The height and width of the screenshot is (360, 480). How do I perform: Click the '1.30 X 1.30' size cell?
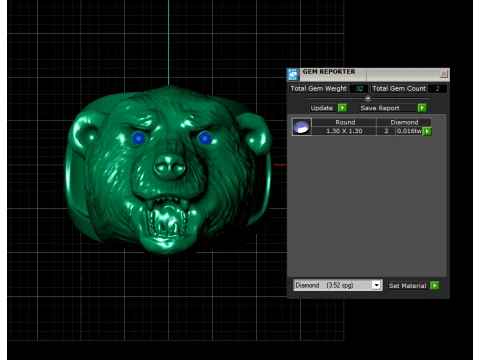coord(345,131)
